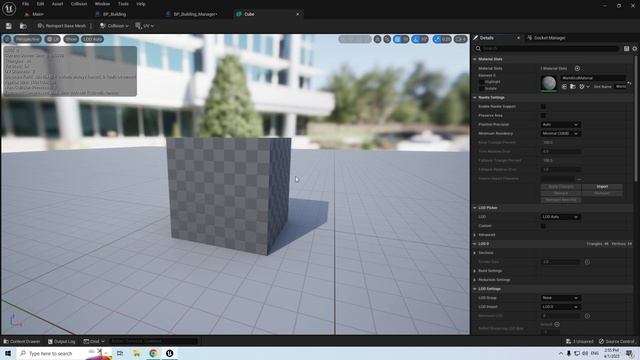Click the Details settings gear icon
Image resolution: width=640 pixels, height=360 pixels.
tap(634, 49)
